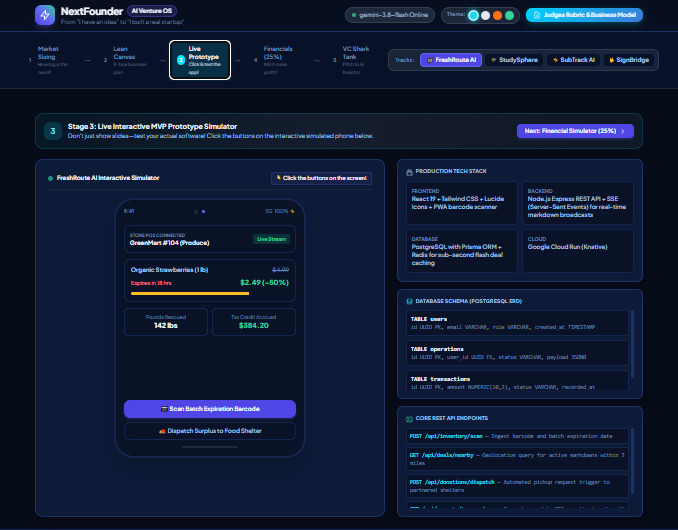Select the cyan theme color
This screenshot has width=678, height=530.
coord(473,16)
